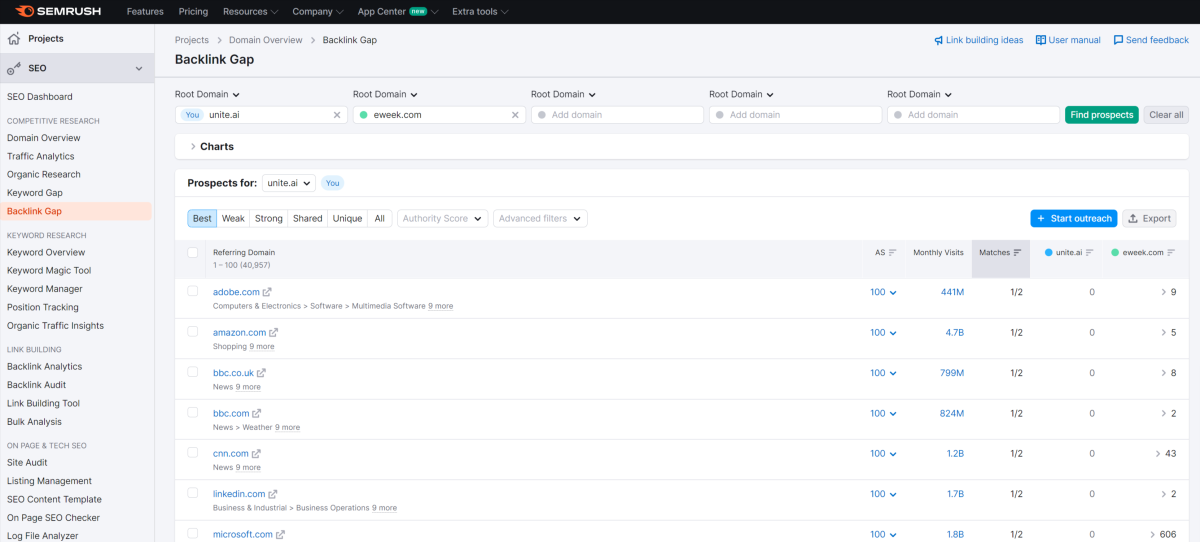The height and width of the screenshot is (542, 1200).
Task: Open Resources menu in top bar
Action: point(251,12)
